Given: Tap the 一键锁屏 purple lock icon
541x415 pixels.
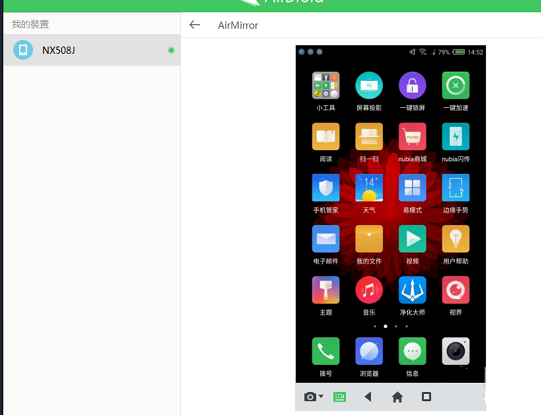Looking at the screenshot, I should pyautogui.click(x=412, y=86).
